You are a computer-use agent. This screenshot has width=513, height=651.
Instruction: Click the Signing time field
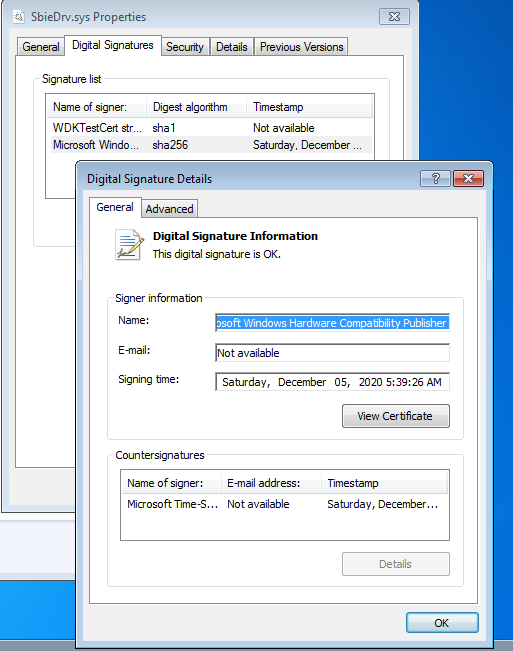[x=332, y=382]
